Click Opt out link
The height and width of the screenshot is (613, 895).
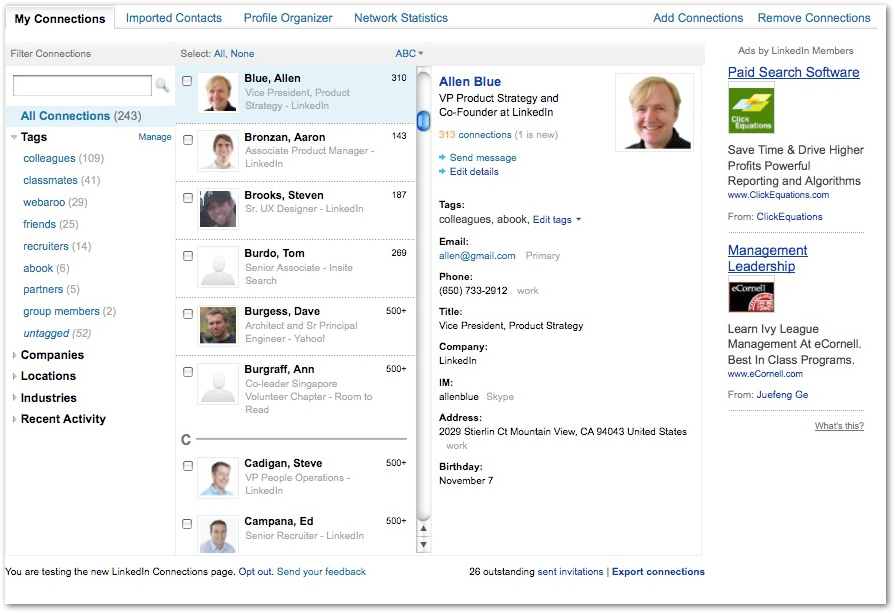255,571
